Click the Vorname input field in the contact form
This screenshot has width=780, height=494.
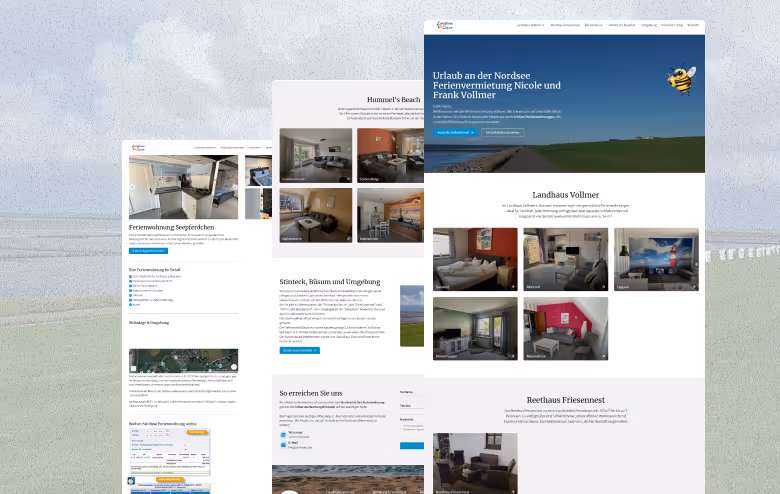click(x=412, y=397)
